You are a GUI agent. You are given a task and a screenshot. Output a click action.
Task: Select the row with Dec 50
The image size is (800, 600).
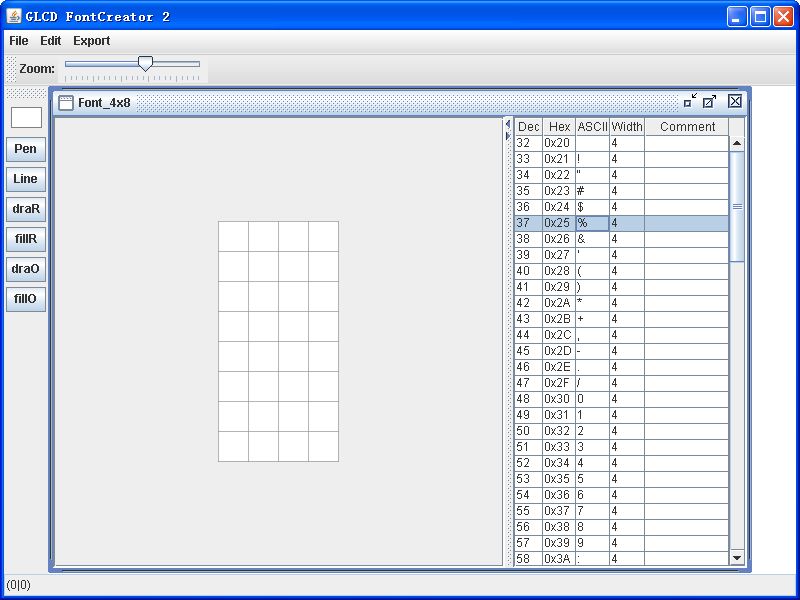(x=621, y=431)
